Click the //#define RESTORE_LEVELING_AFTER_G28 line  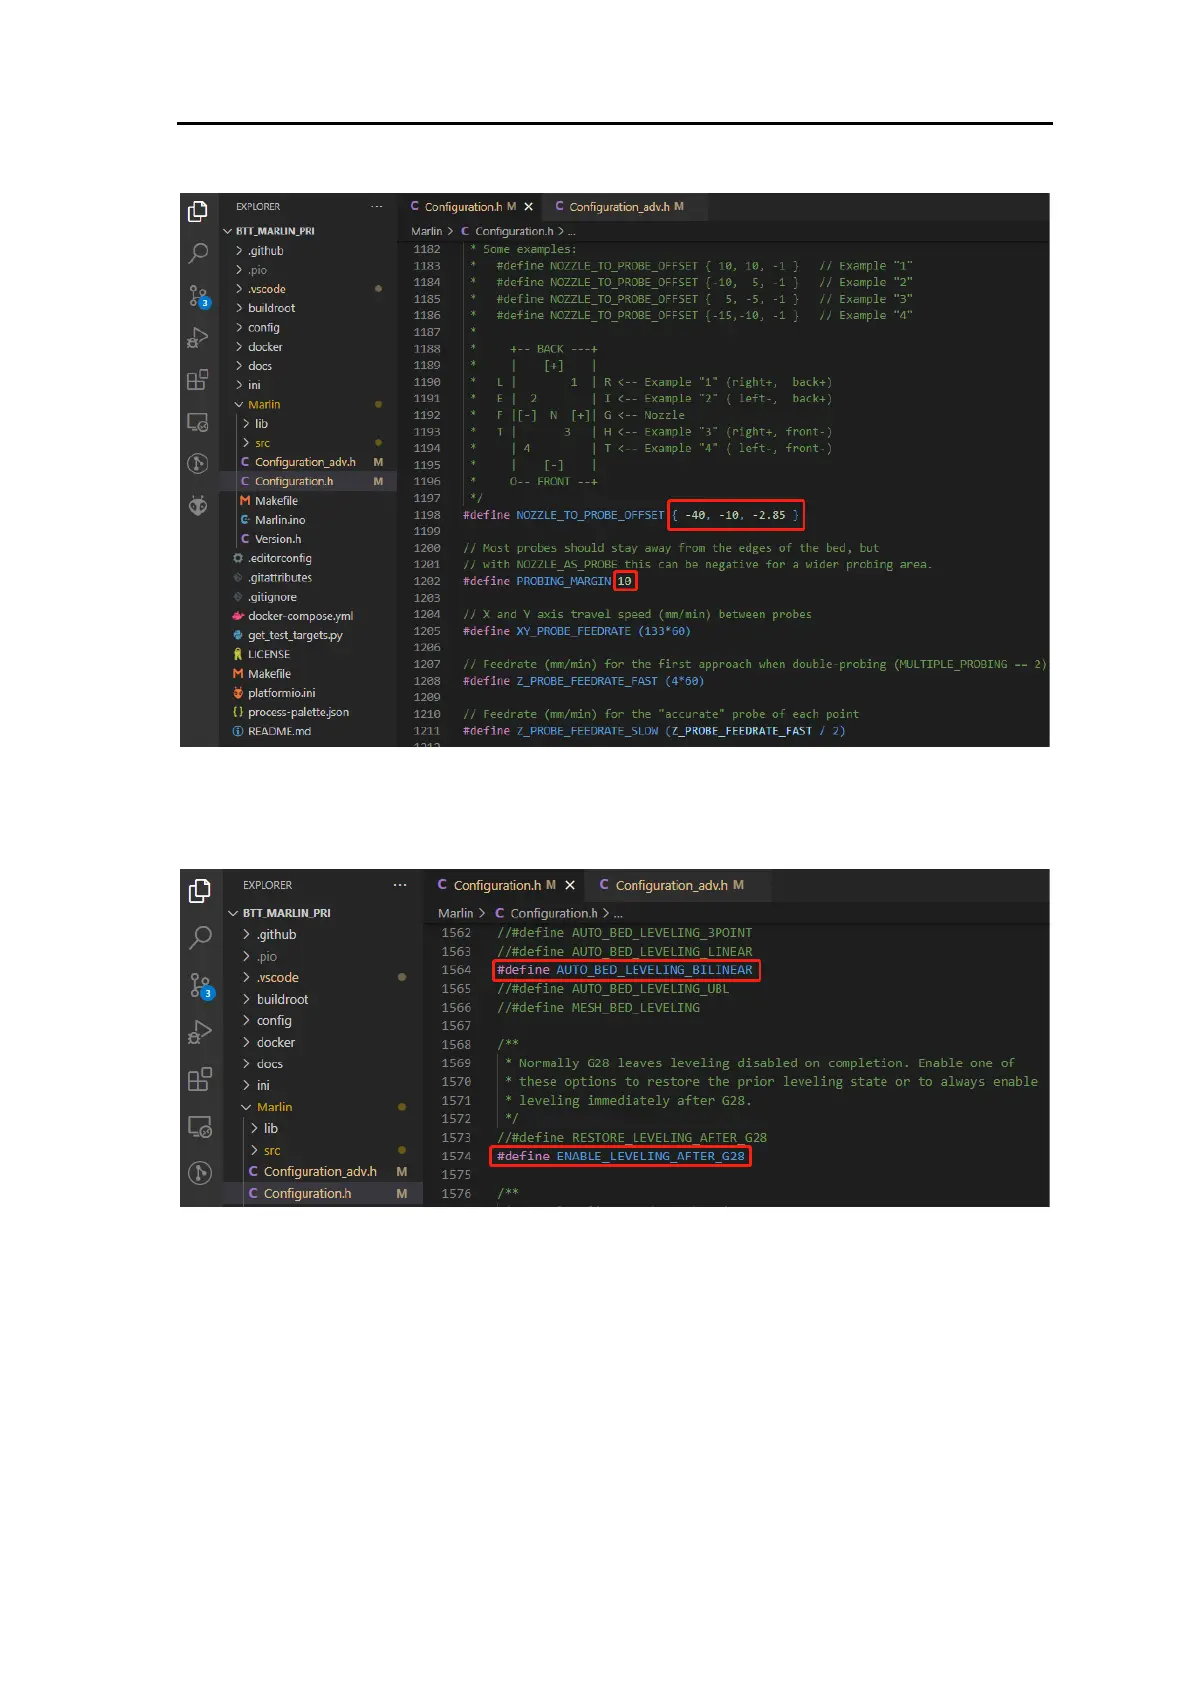(632, 1137)
